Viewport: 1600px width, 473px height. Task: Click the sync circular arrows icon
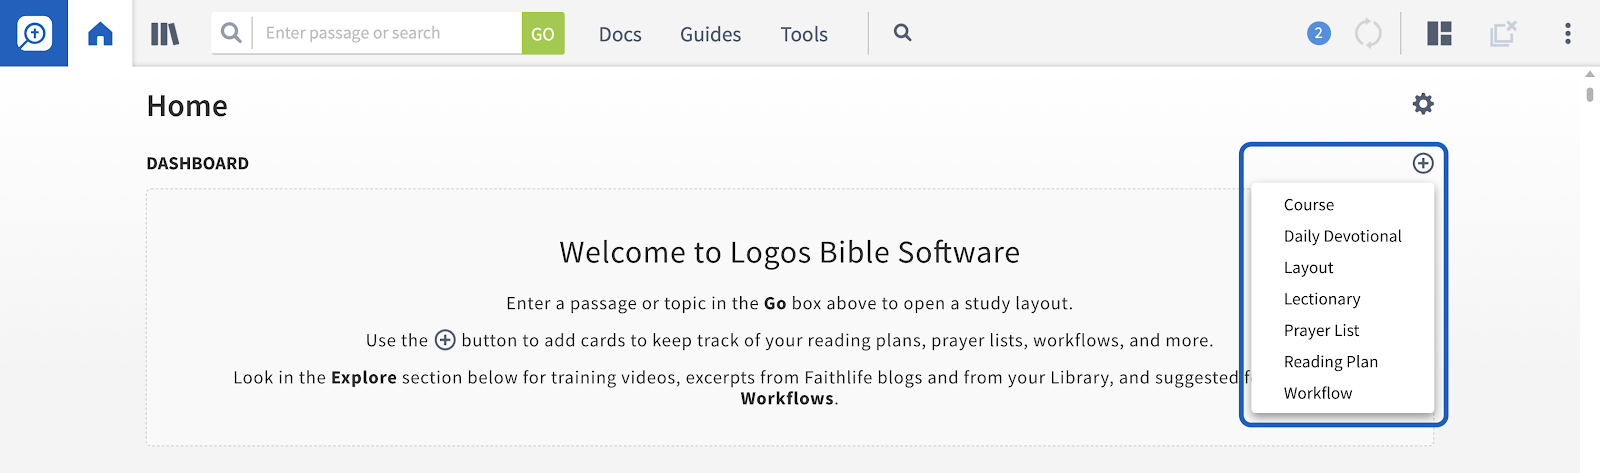pyautogui.click(x=1368, y=33)
